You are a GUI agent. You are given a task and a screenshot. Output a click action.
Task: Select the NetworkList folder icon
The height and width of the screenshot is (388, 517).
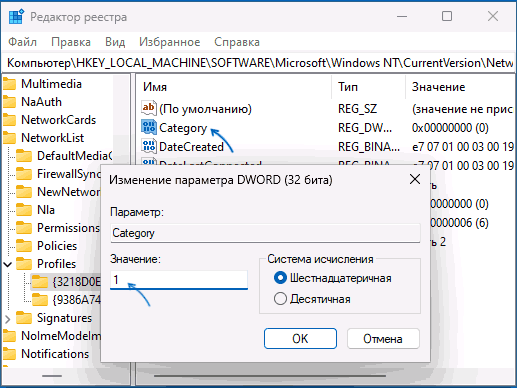(10, 138)
